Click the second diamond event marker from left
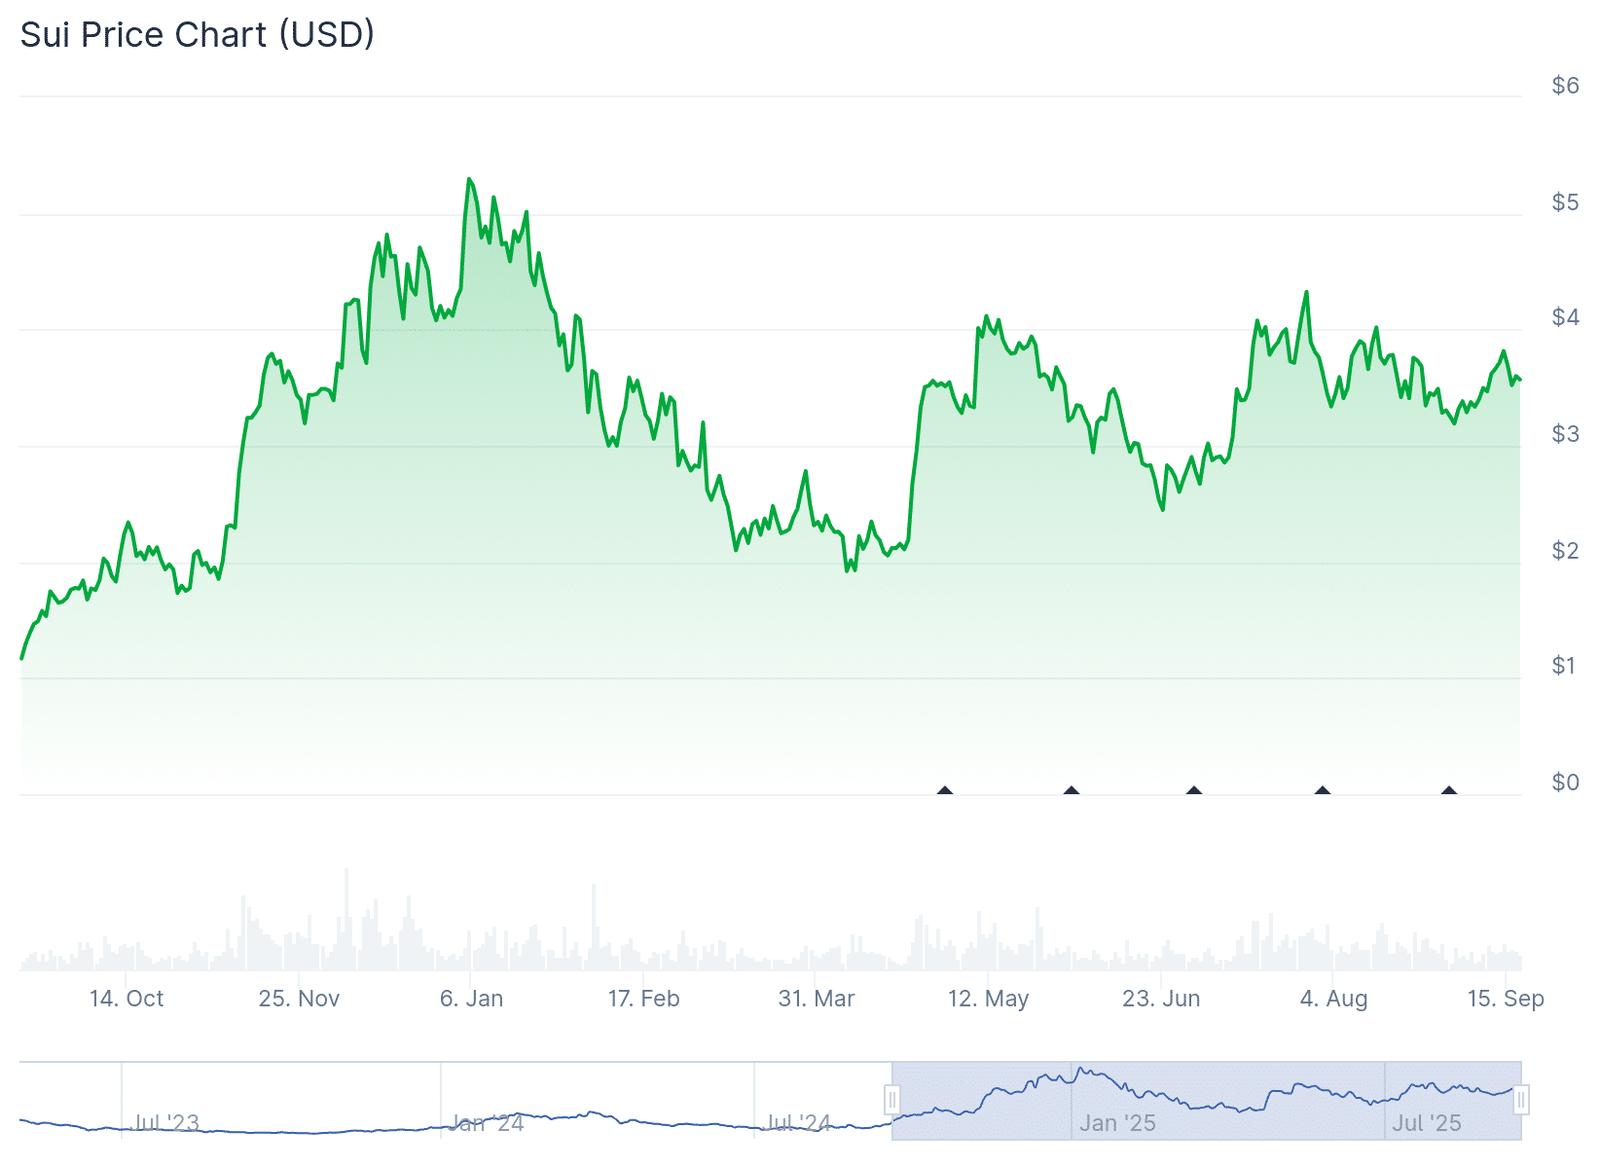Screen dimensions: 1600x1168 point(1071,791)
